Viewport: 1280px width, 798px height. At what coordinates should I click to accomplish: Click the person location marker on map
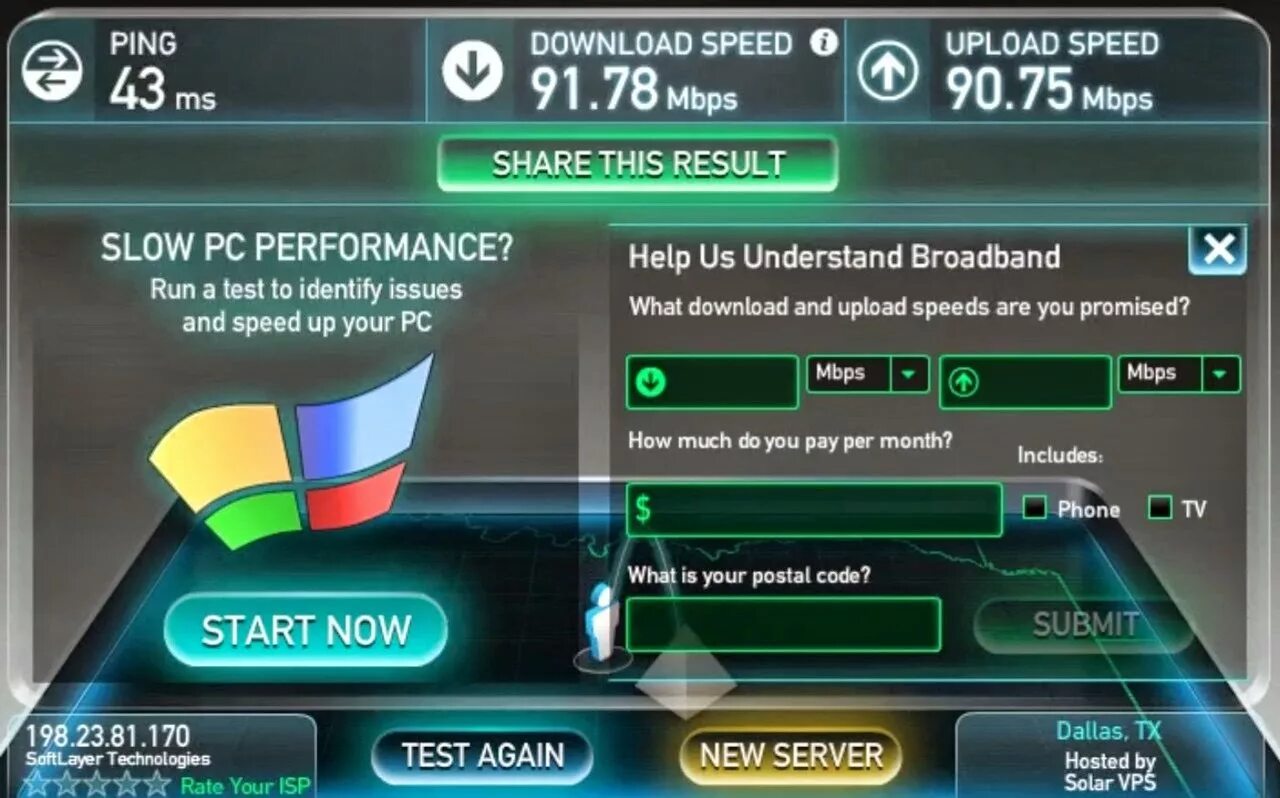602,624
